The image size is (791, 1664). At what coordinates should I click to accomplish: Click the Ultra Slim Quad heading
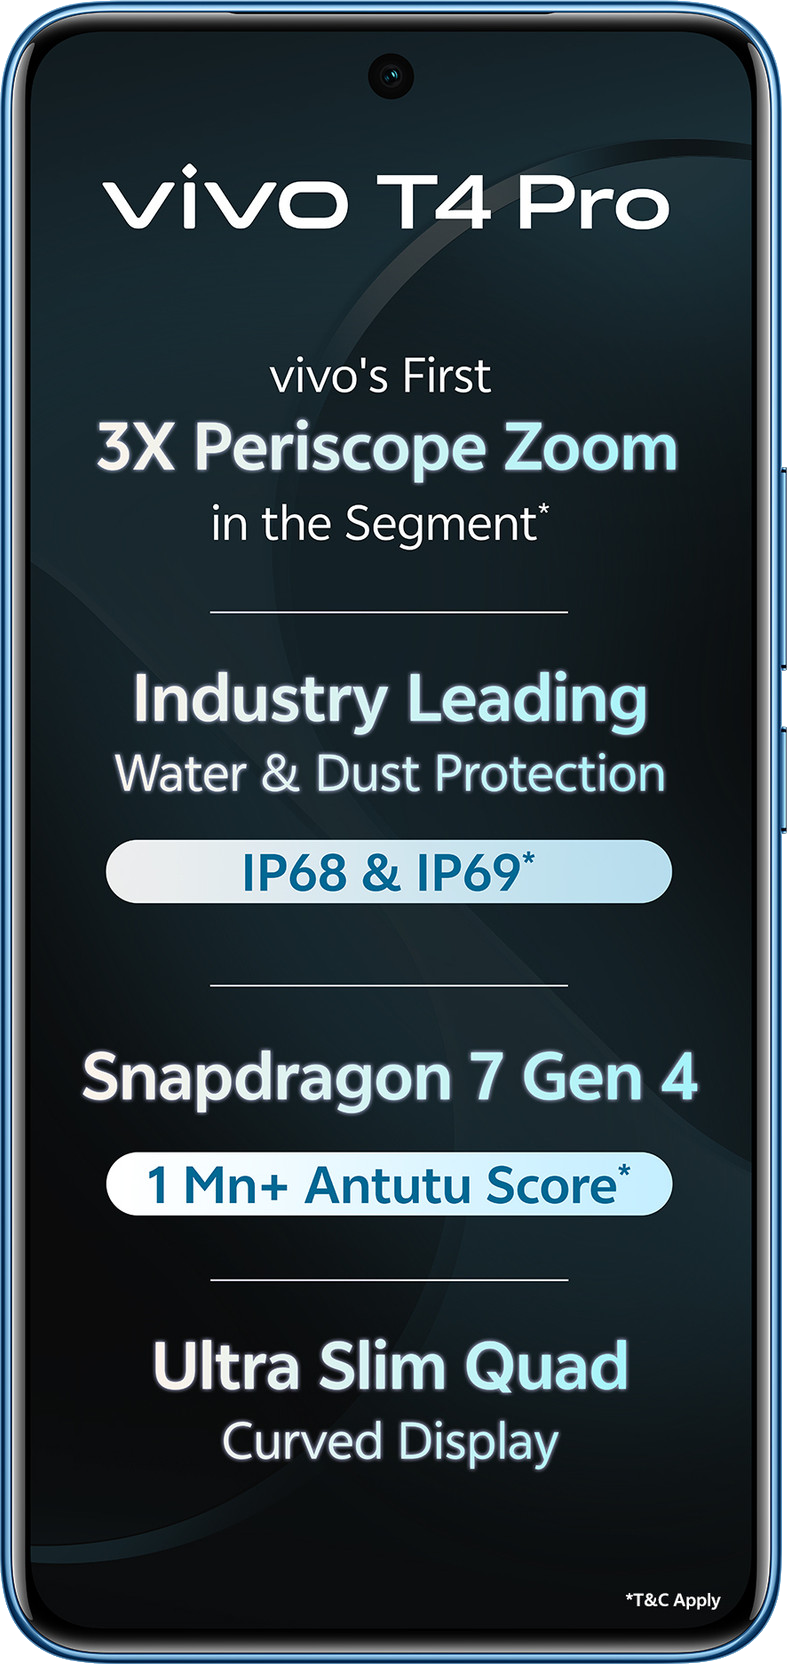390,1366
